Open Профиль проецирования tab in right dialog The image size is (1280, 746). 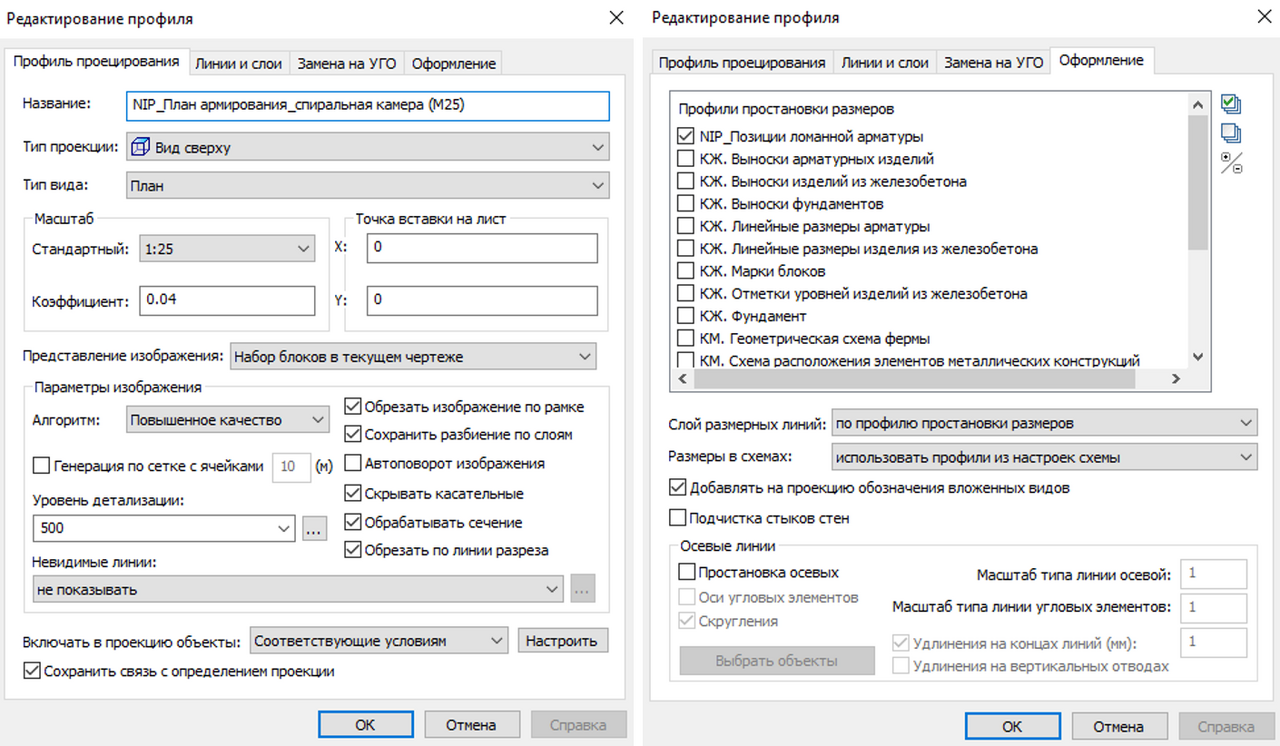741,62
